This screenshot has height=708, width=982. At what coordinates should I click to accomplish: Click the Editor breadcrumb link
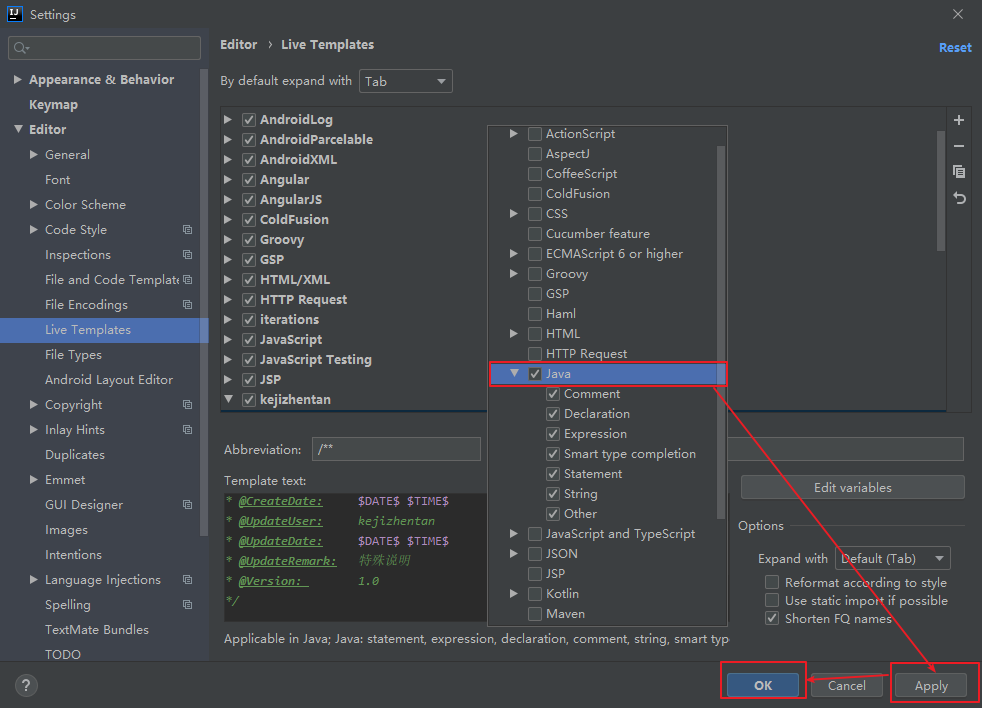[239, 44]
